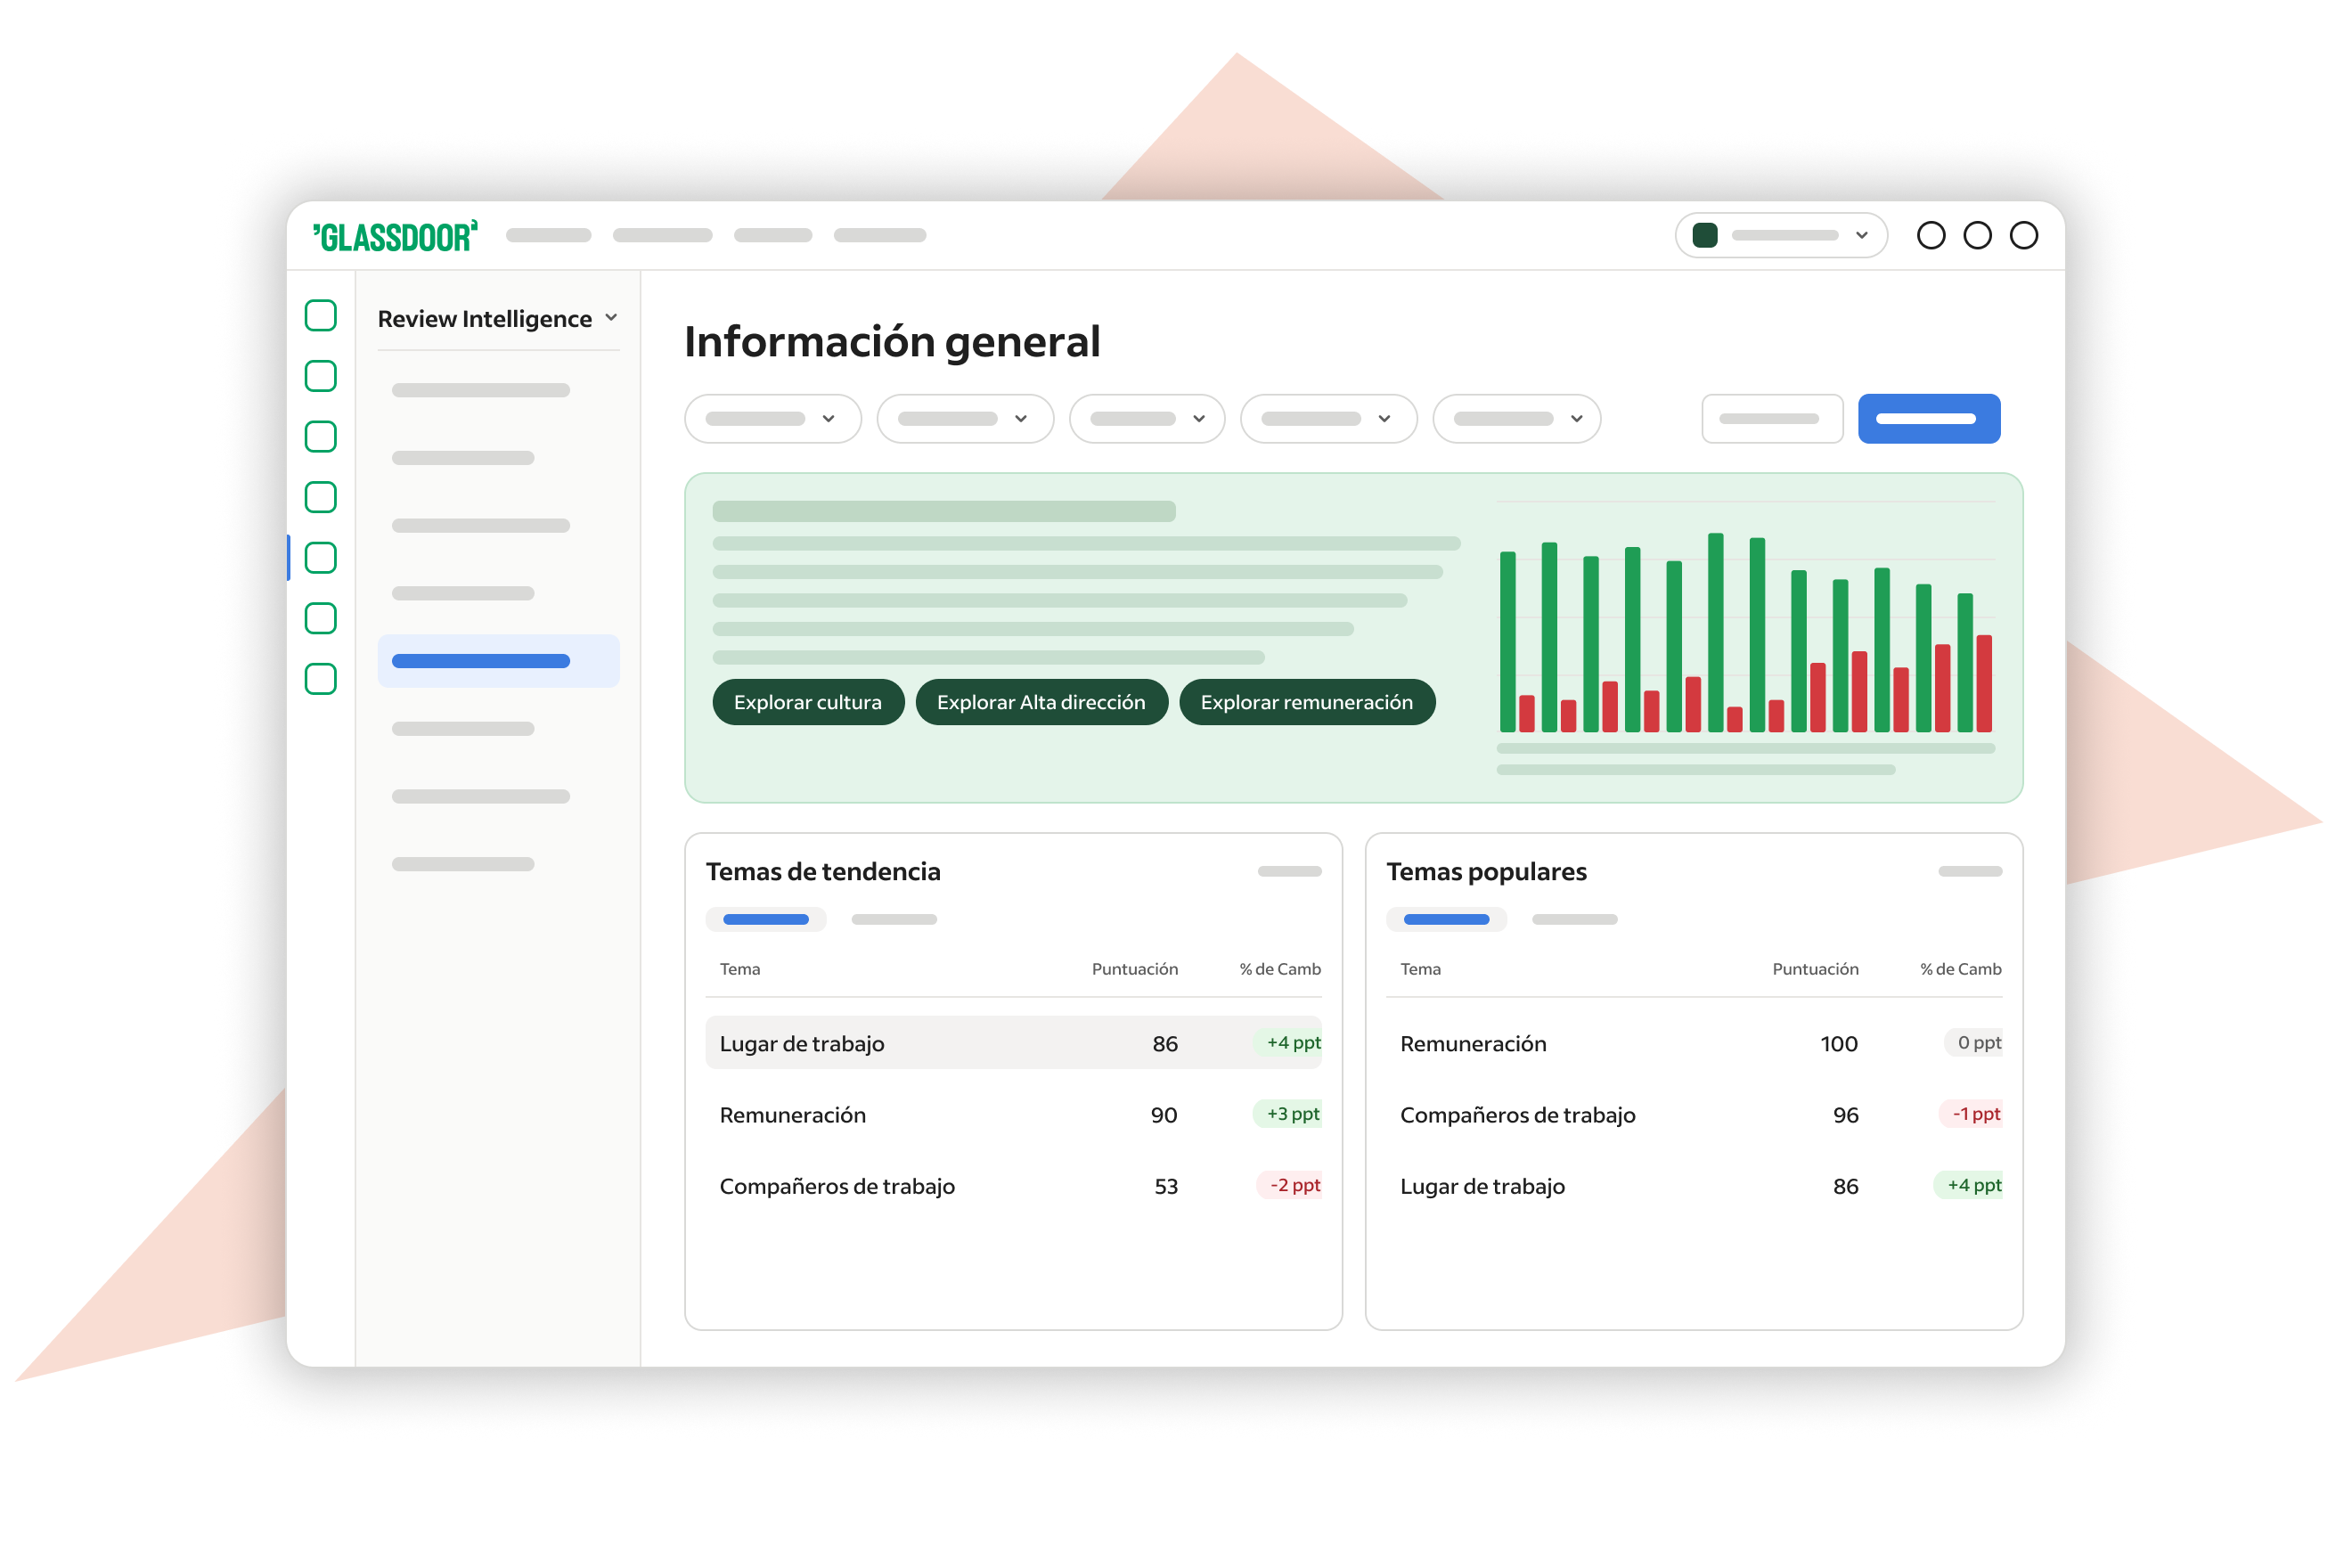Click the score 100 in Temas populares
This screenshot has width=2352, height=1568.
pyautogui.click(x=1839, y=1043)
